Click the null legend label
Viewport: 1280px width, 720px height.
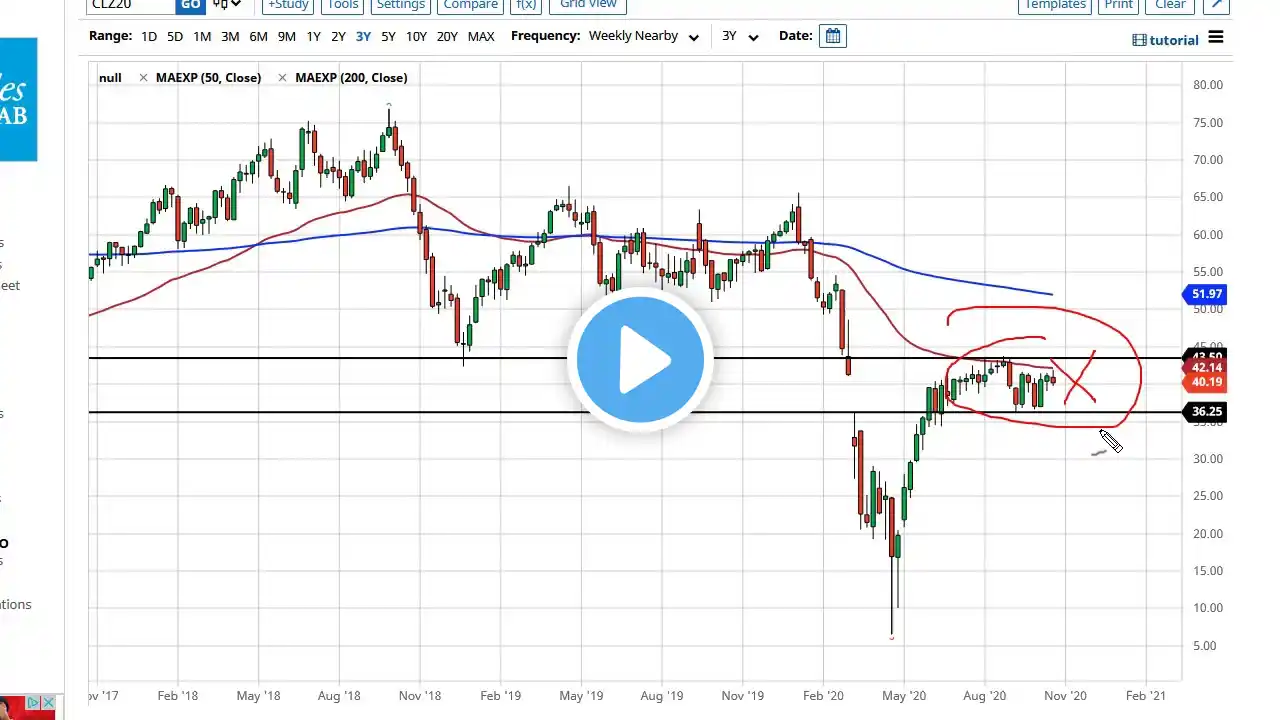click(x=110, y=78)
